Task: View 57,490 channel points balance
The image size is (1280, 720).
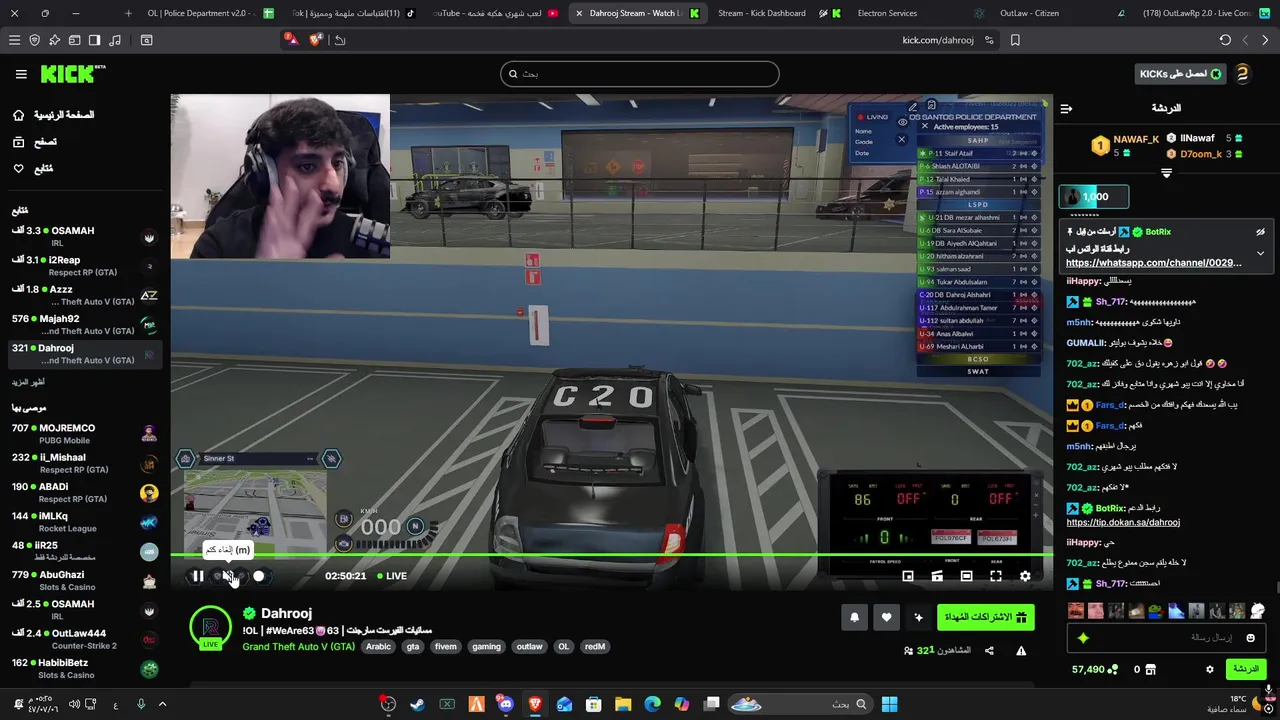Action: [1094, 669]
